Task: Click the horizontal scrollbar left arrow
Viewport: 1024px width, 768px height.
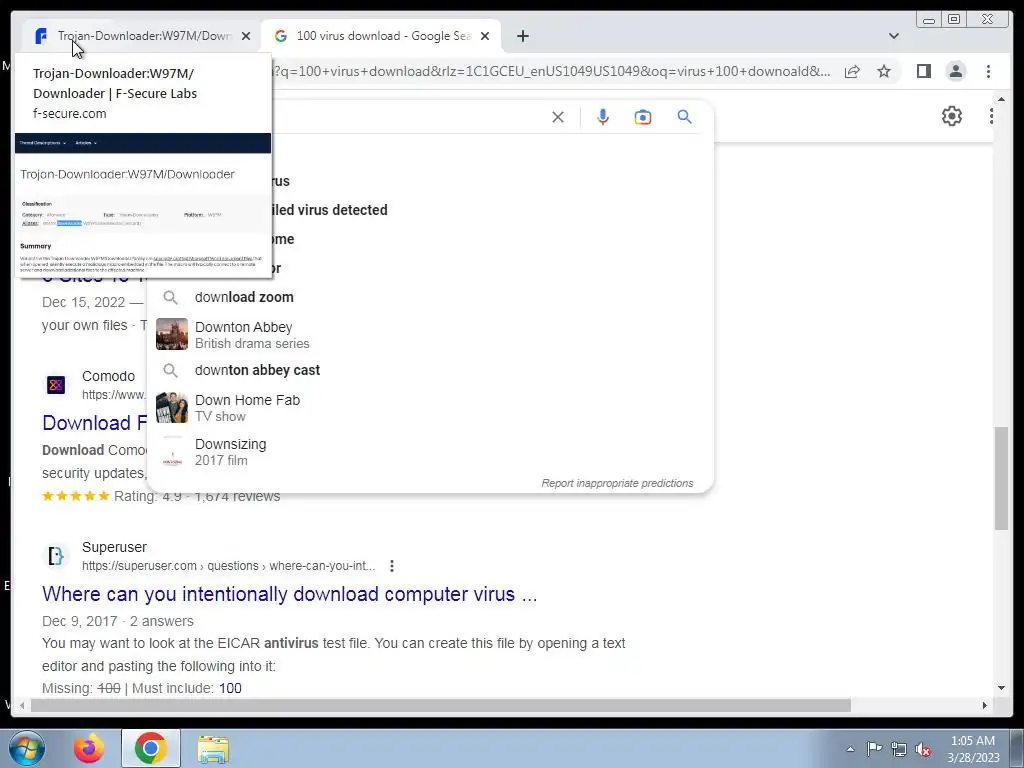Action: click(x=22, y=705)
